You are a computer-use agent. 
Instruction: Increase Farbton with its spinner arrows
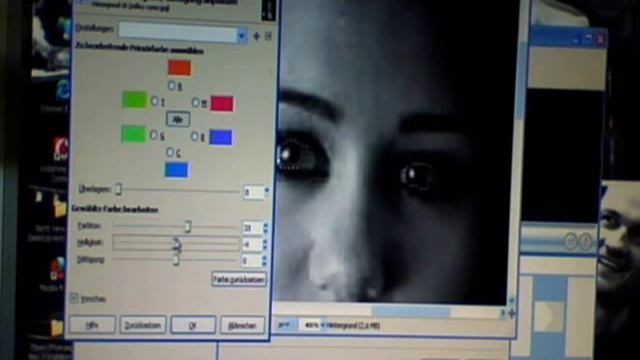tap(266, 228)
